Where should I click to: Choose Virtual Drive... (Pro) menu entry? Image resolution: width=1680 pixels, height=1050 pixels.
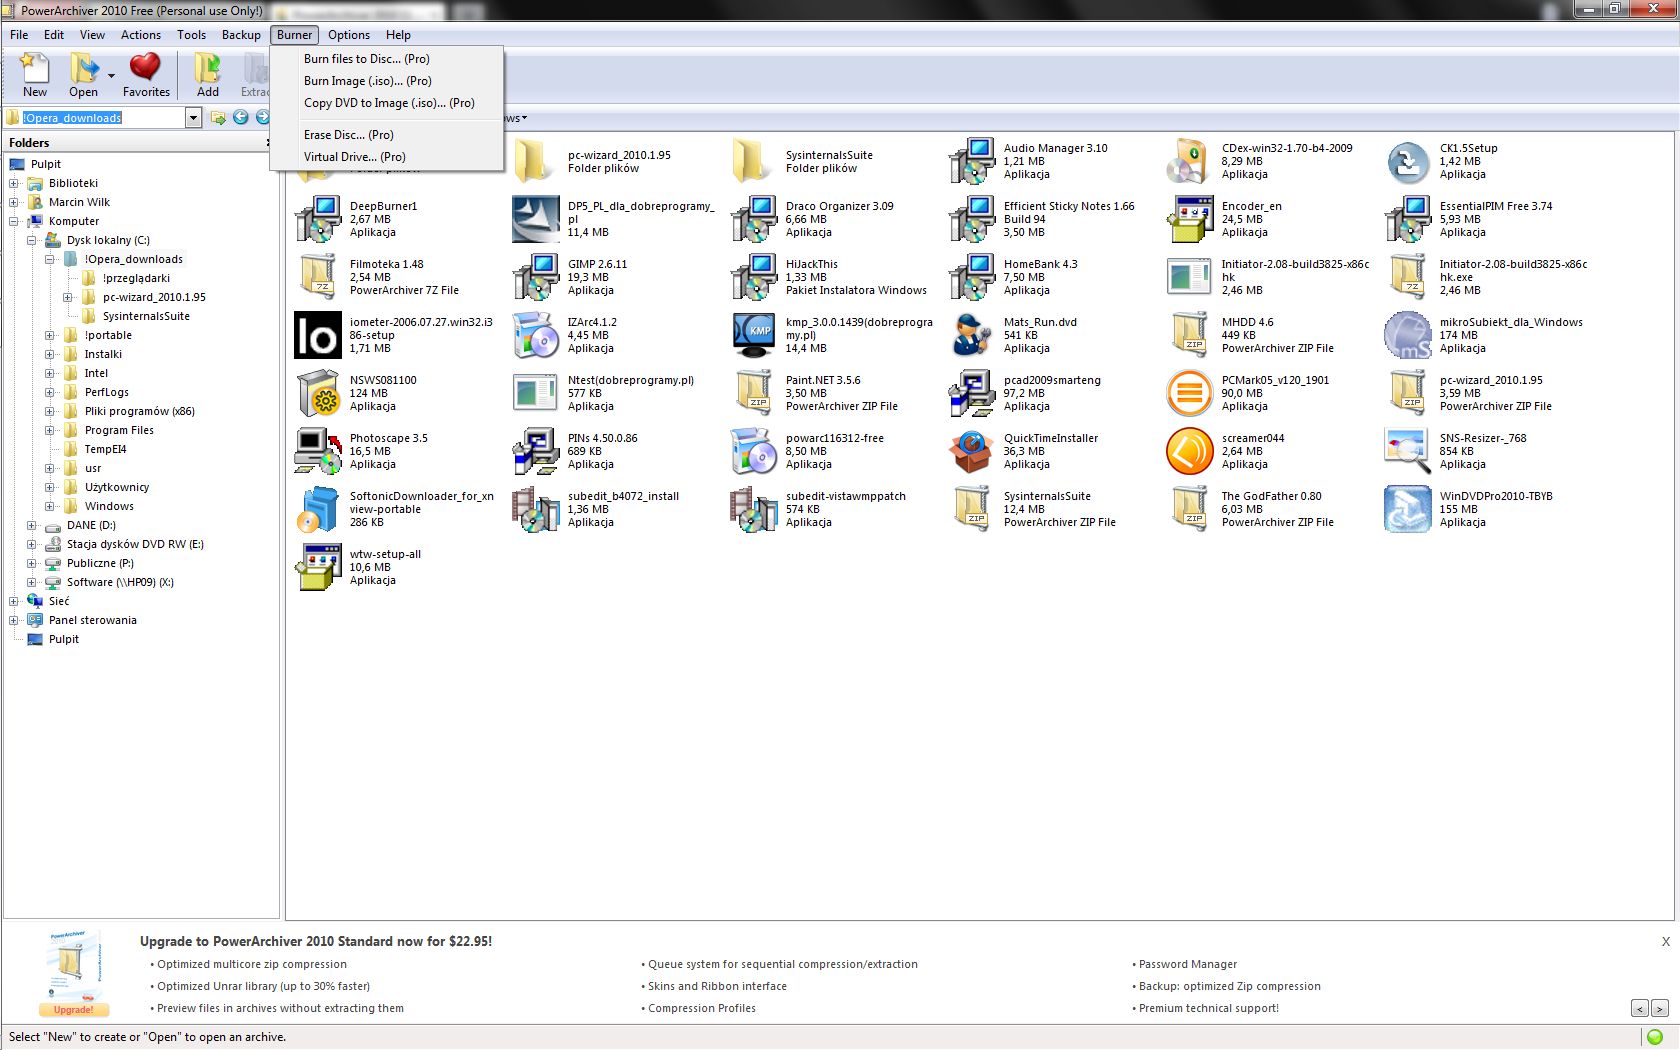[x=386, y=157]
